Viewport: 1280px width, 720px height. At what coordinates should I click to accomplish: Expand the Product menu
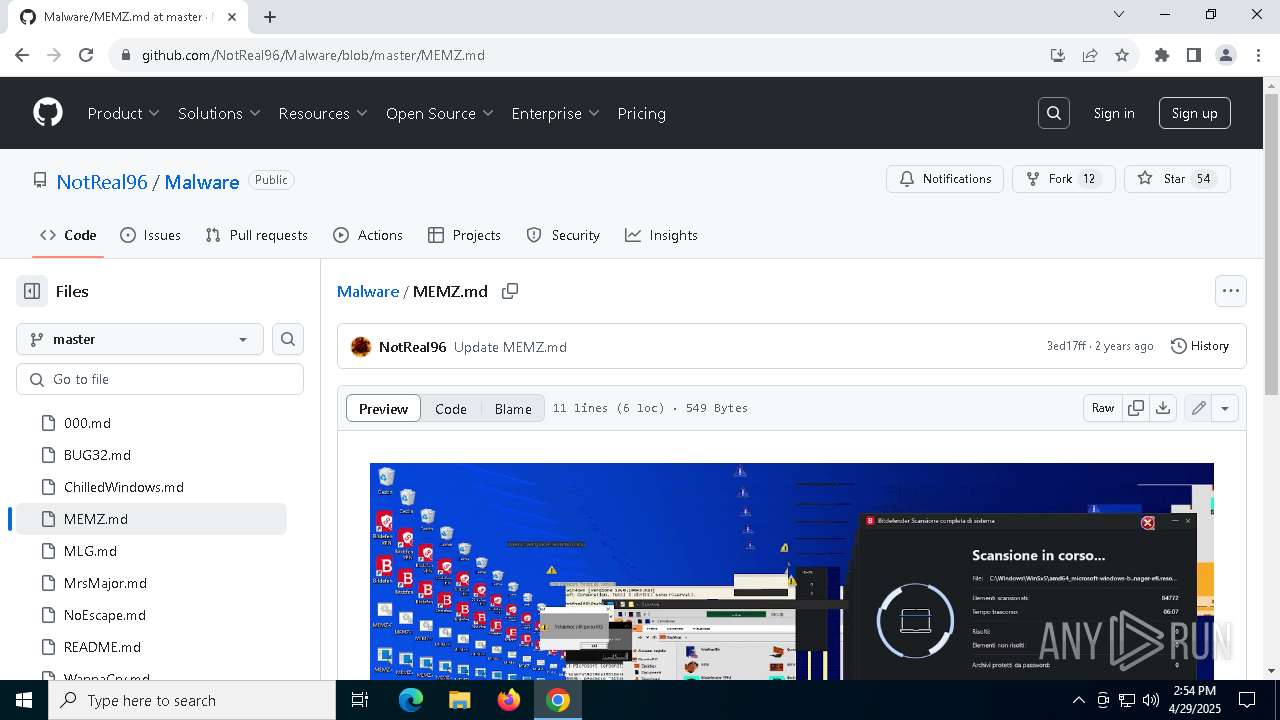[x=123, y=113]
